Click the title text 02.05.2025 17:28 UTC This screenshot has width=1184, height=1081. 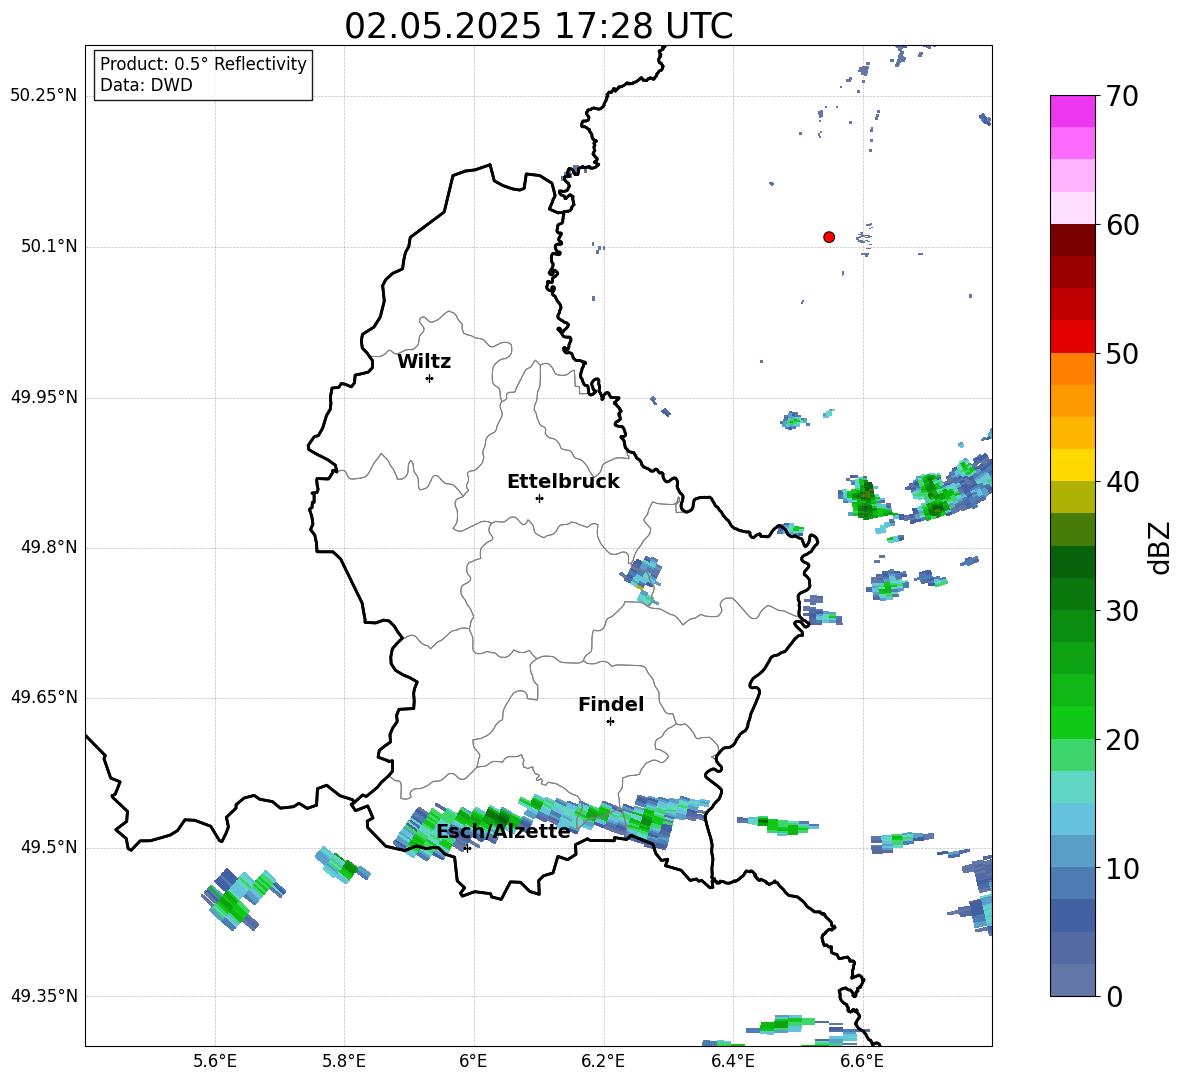pyautogui.click(x=538, y=26)
